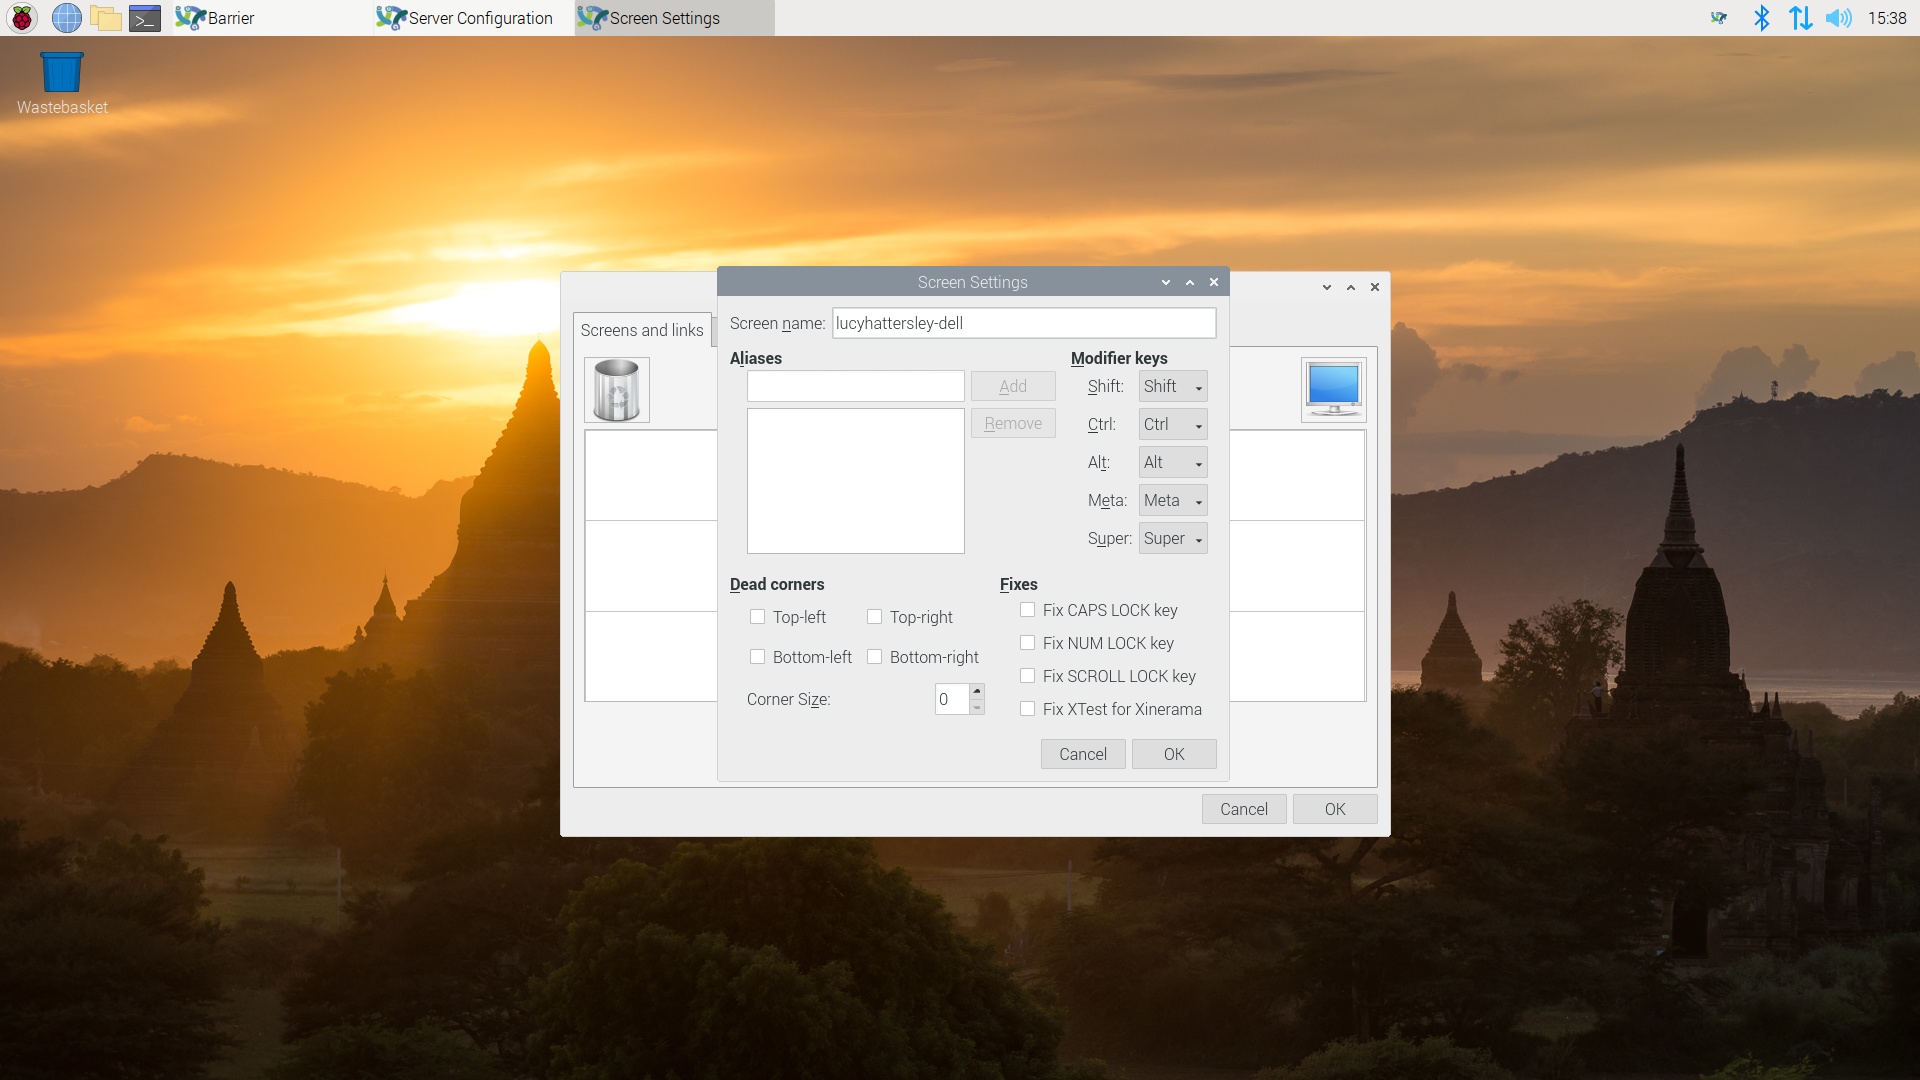Enable Fix XTest for Xinerama
The width and height of the screenshot is (1920, 1080).
tap(1027, 708)
